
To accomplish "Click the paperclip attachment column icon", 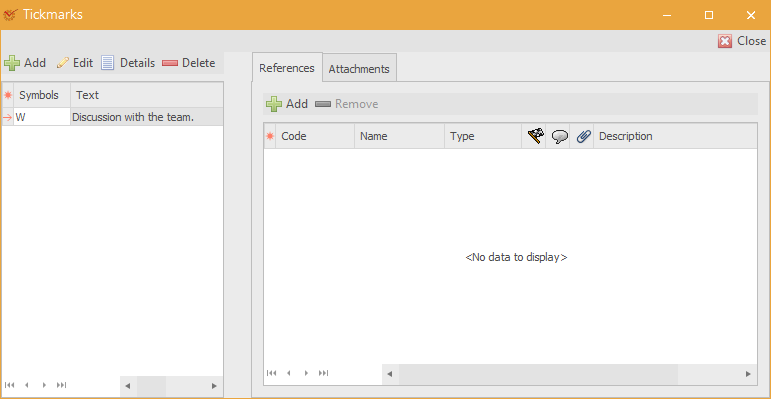I will [x=583, y=136].
